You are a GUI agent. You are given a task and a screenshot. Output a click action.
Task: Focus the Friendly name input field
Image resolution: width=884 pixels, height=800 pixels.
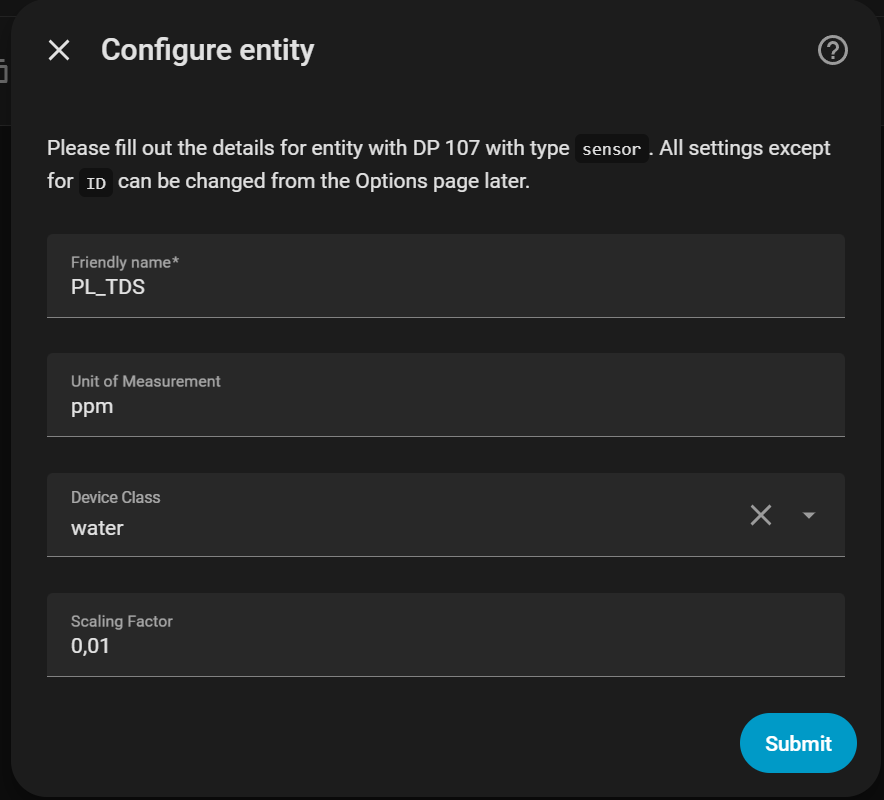click(445, 276)
